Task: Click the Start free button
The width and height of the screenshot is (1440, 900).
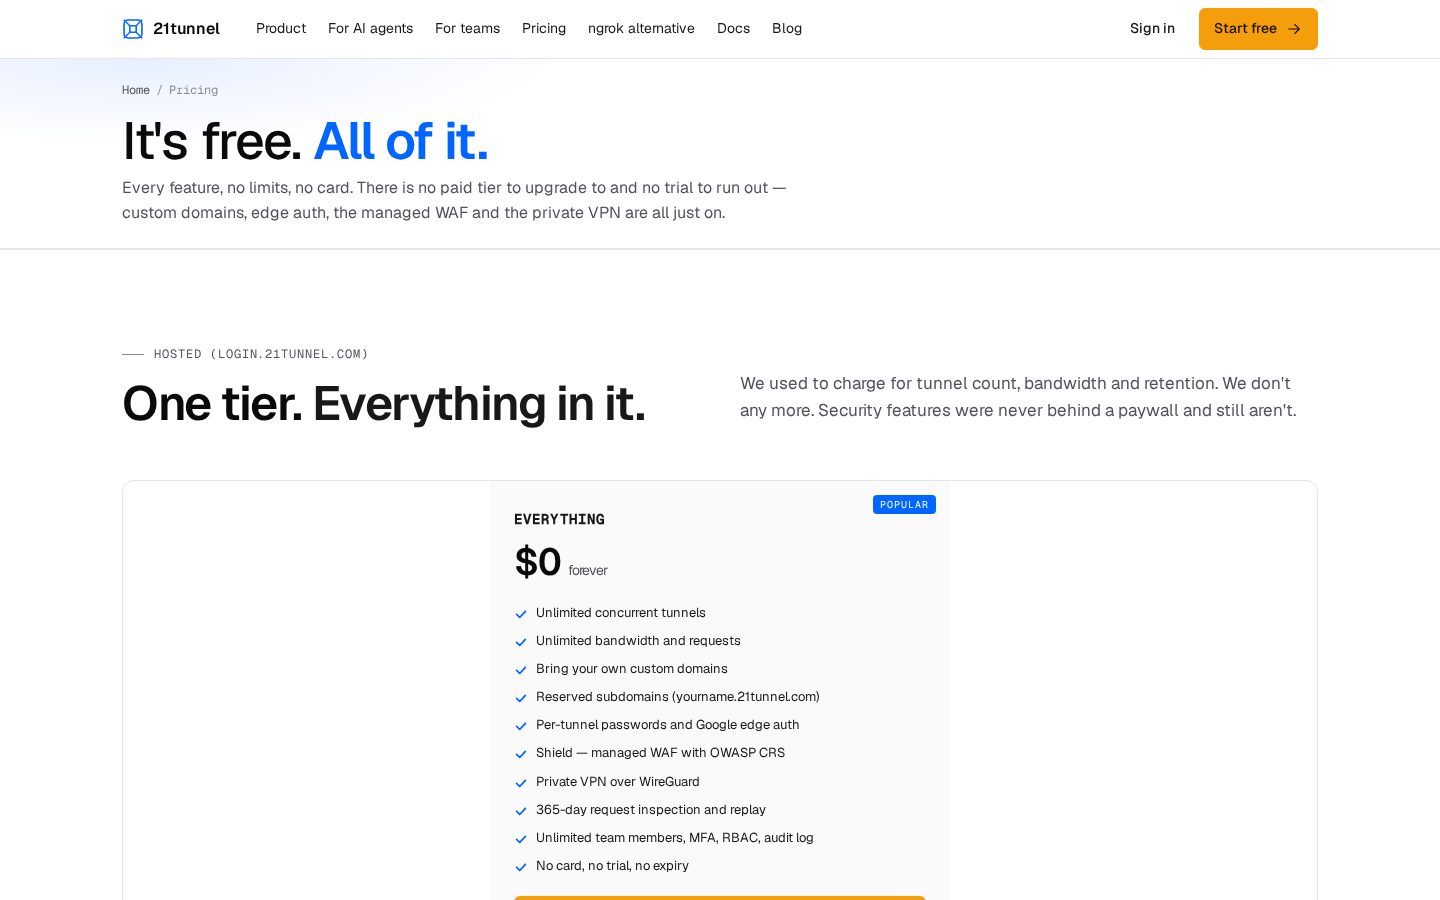Action: pyautogui.click(x=1258, y=29)
